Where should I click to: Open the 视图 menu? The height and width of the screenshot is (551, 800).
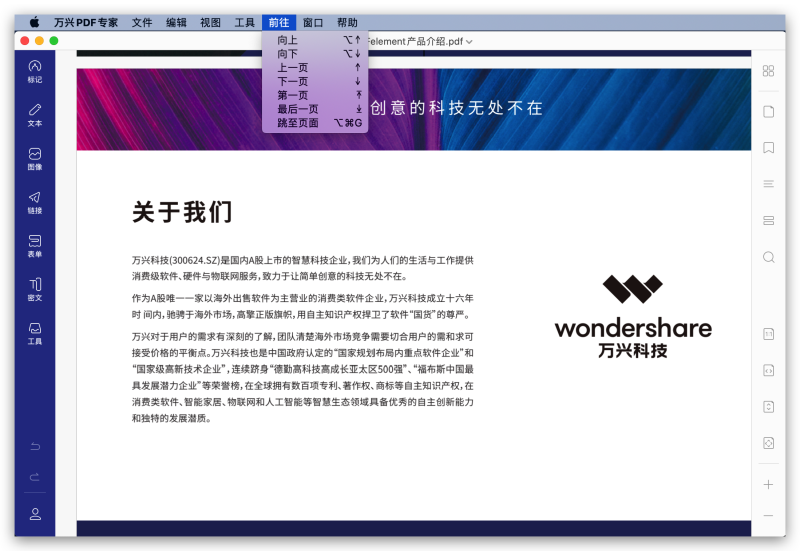[x=210, y=22]
